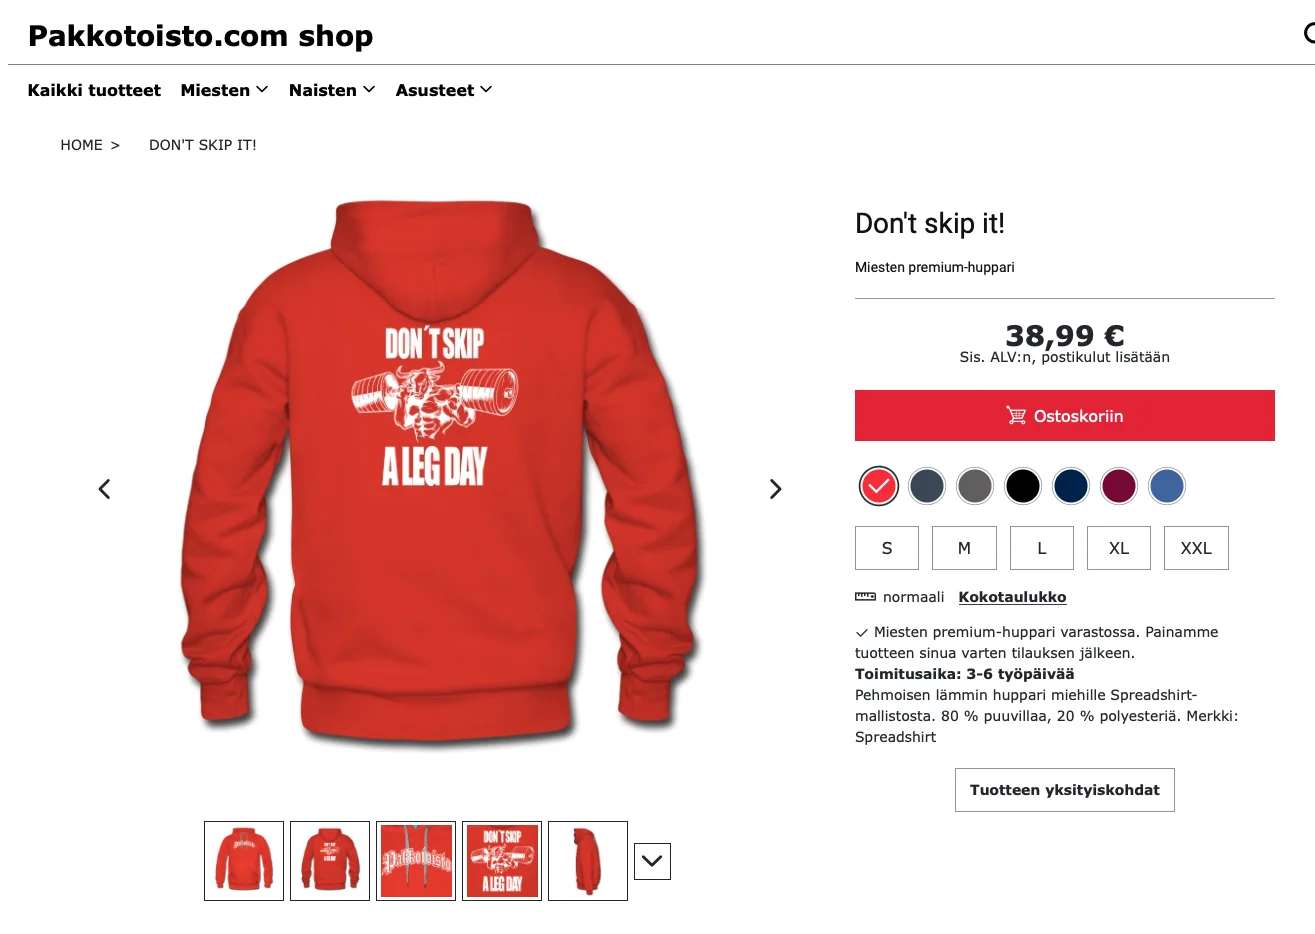Click the ruler icon beside normaali
The width and height of the screenshot is (1315, 934).
click(x=865, y=597)
